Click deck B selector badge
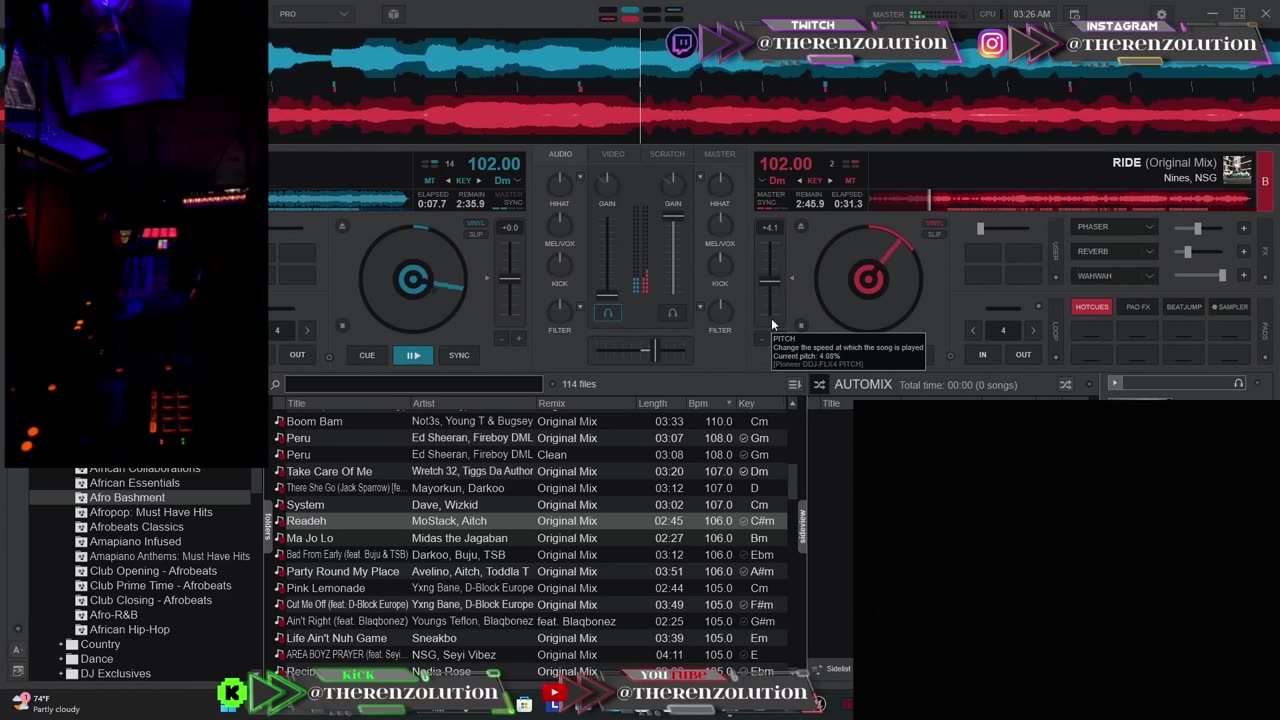Image resolution: width=1280 pixels, height=720 pixels. (1265, 181)
